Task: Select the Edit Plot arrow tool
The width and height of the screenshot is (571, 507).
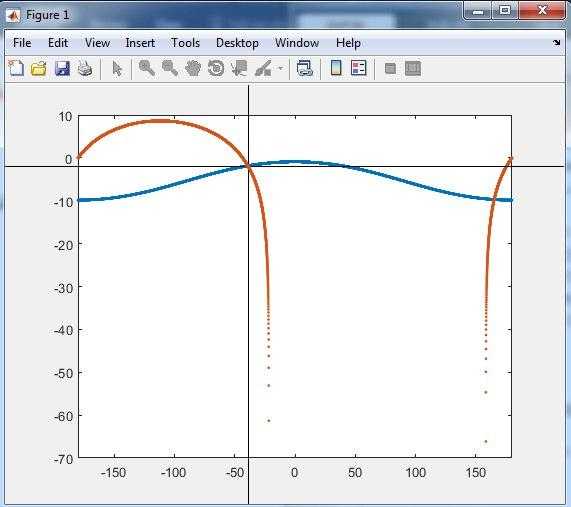Action: click(117, 68)
